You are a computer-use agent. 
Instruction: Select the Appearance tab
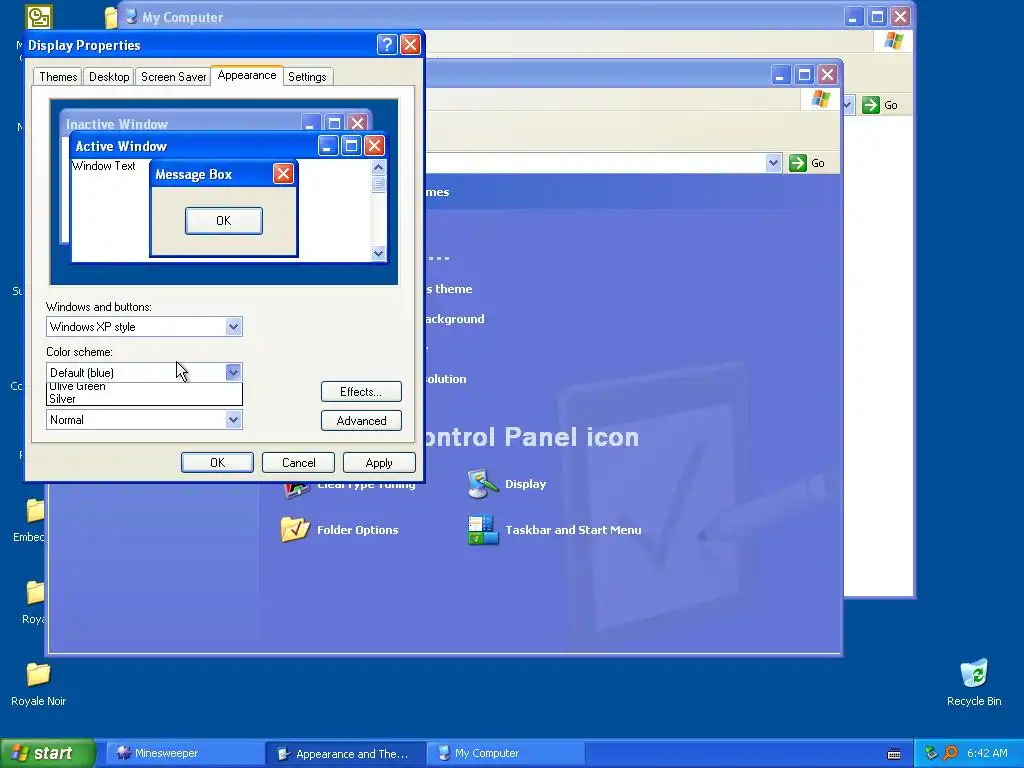point(247,75)
